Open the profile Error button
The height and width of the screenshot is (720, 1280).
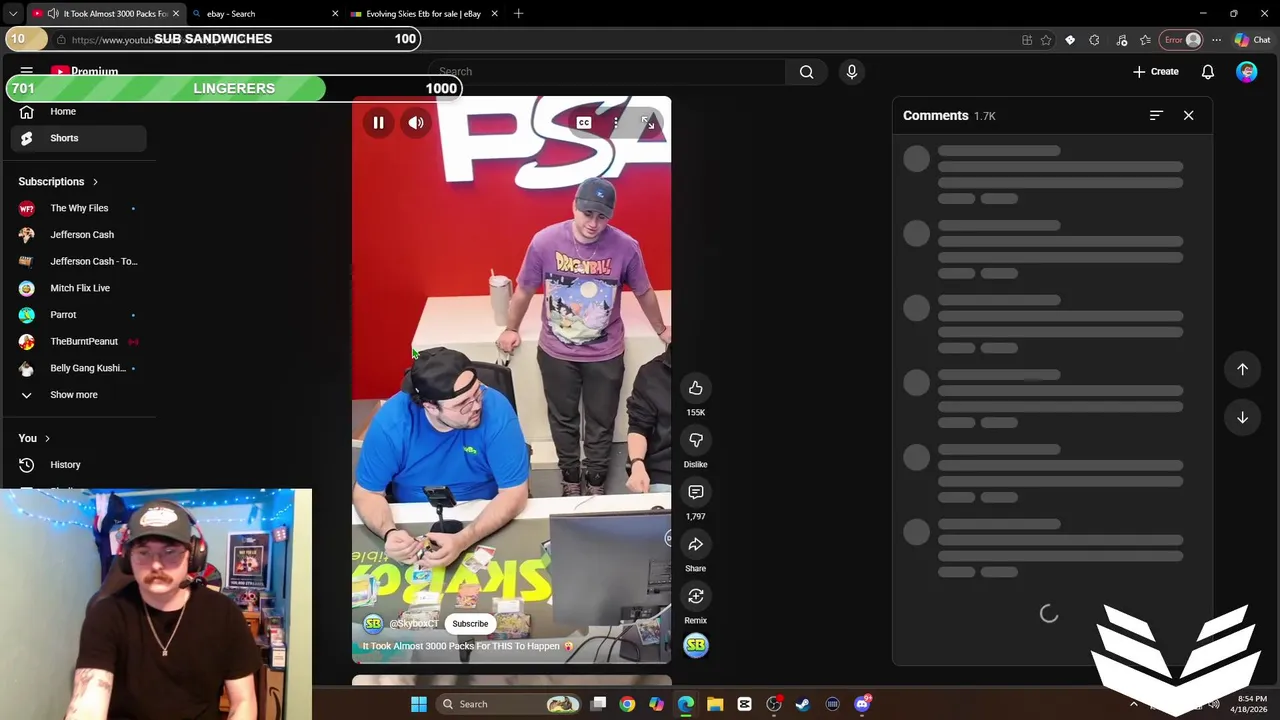[1182, 40]
